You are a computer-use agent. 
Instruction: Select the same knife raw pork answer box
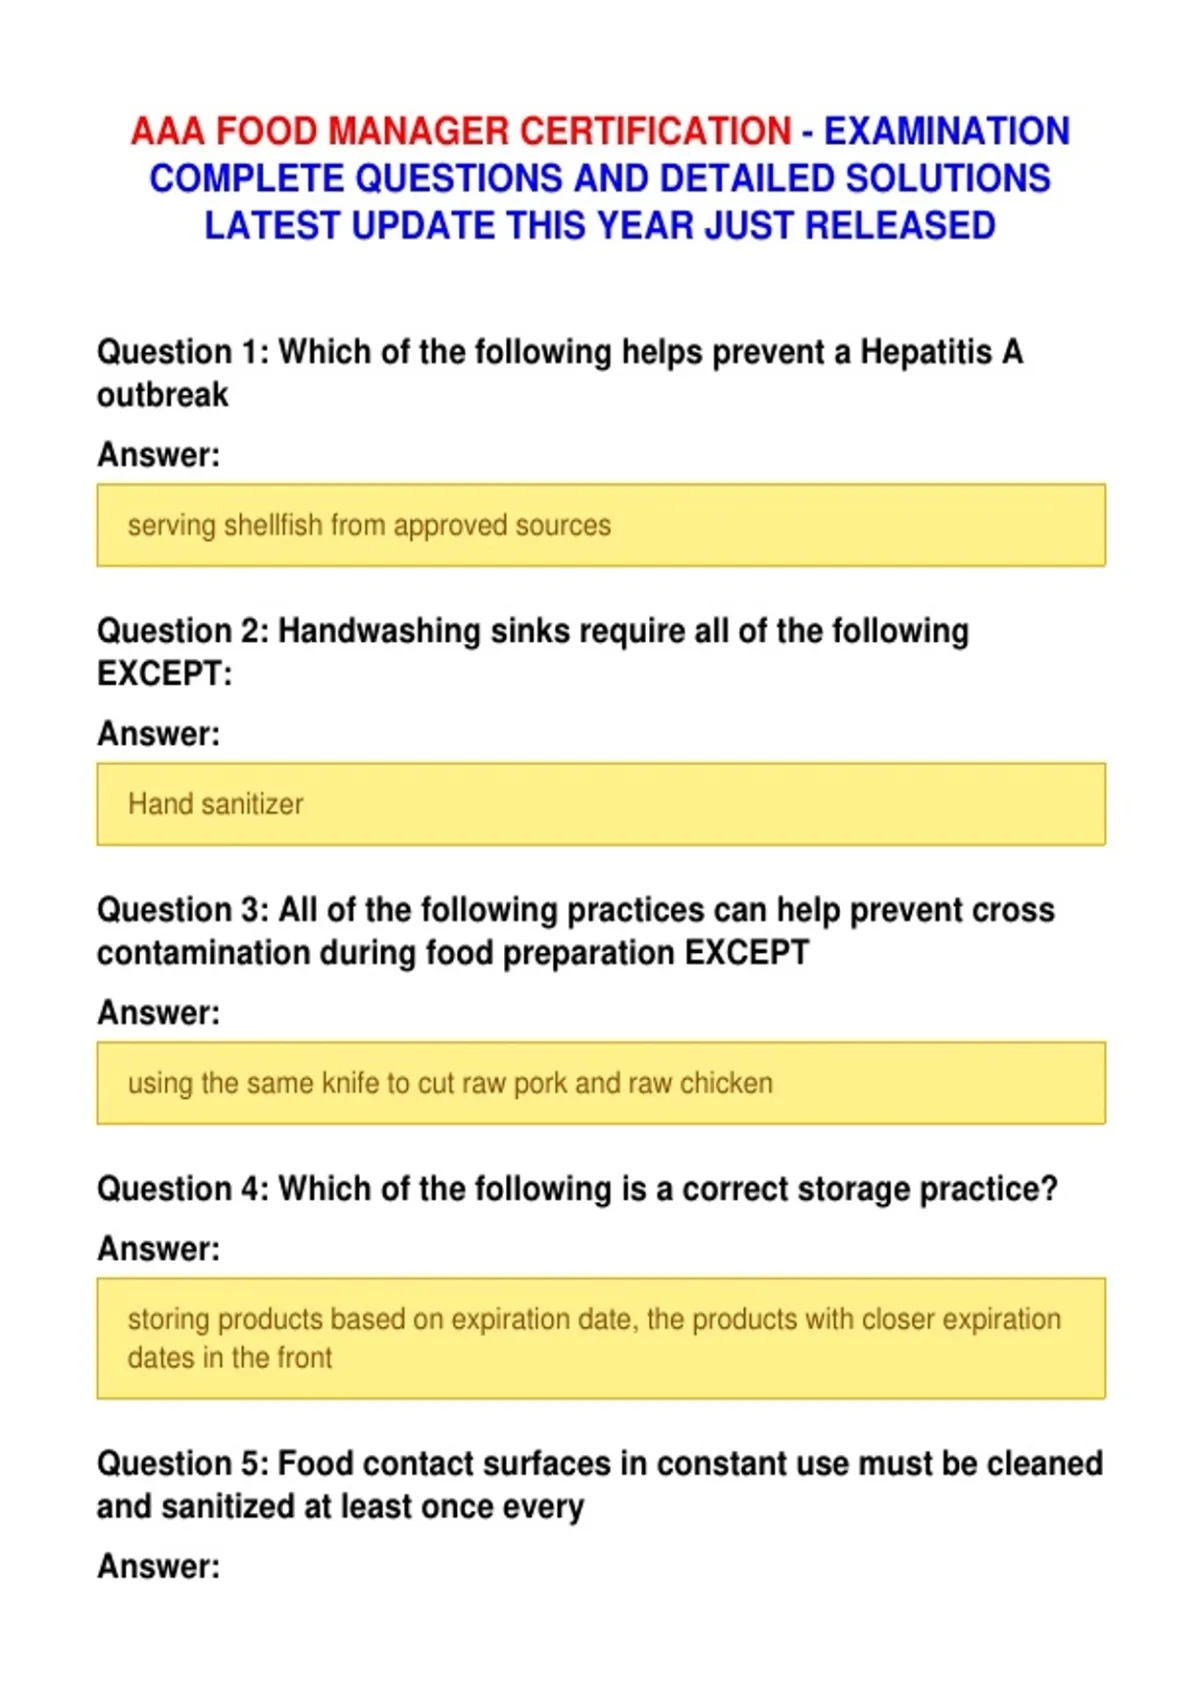coord(601,1083)
